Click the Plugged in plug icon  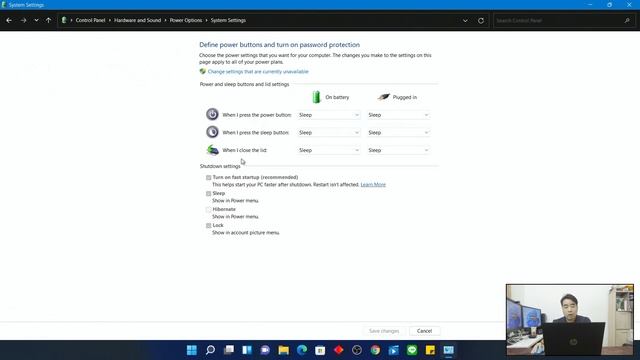pos(383,97)
